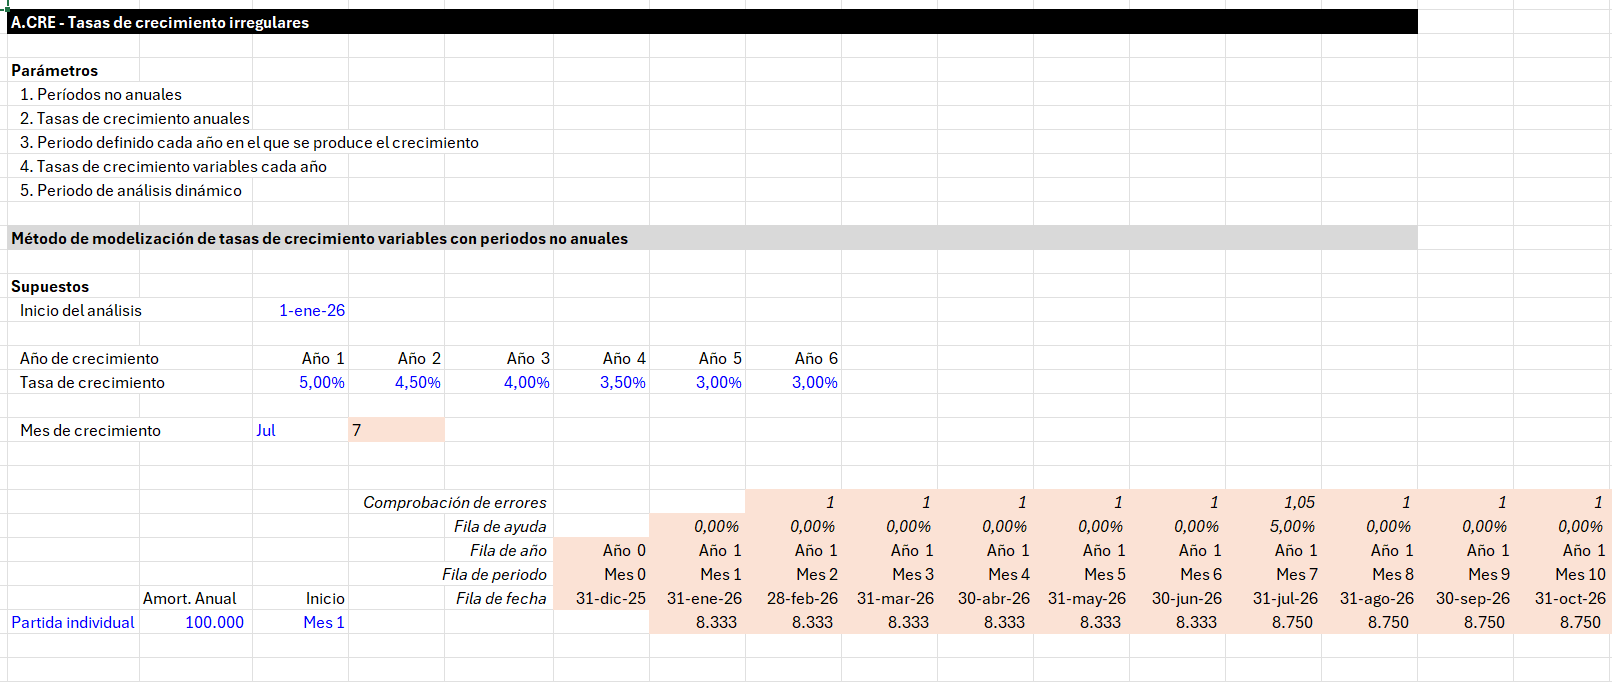The image size is (1612, 682).
Task: Click the growth rate cell under Año 6
Action: 814,382
